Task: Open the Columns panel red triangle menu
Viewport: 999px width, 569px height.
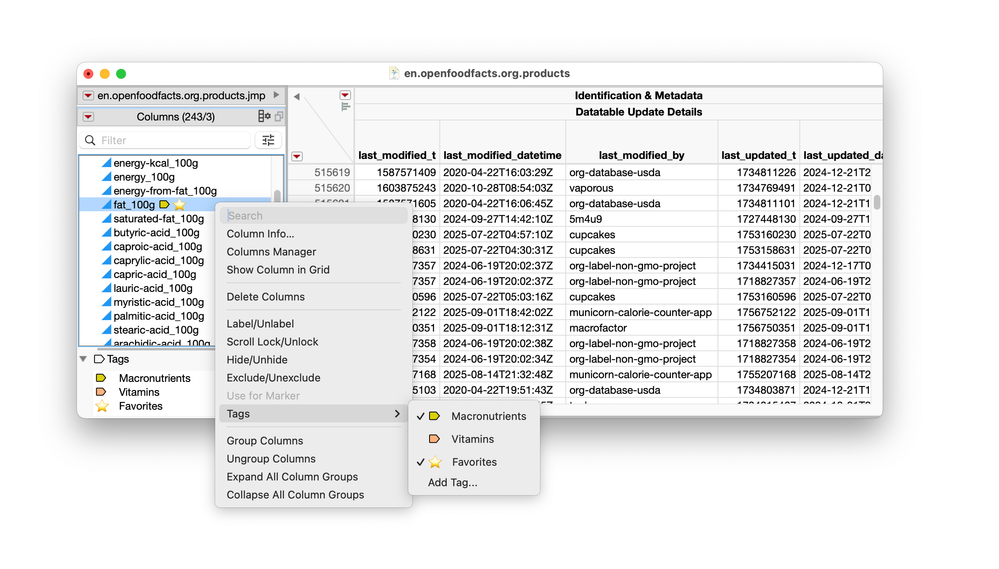Action: (x=88, y=117)
